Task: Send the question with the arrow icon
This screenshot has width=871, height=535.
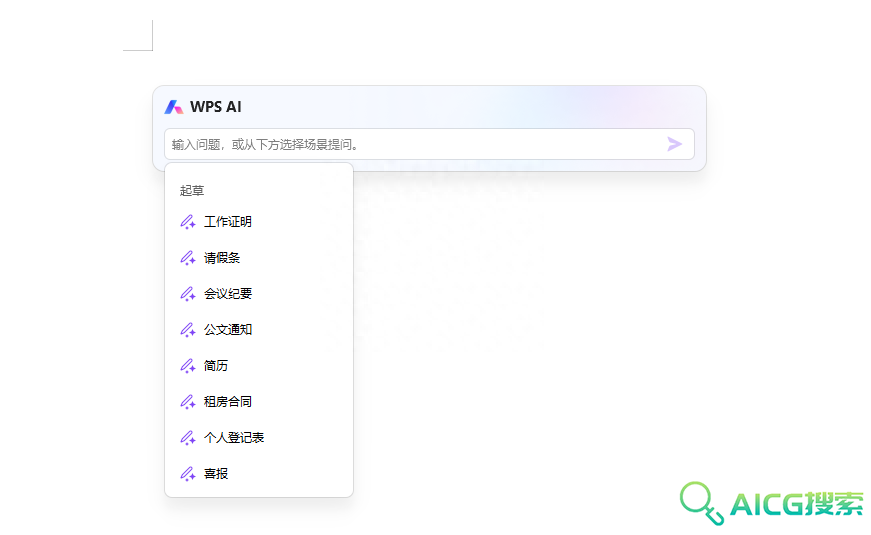Action: (674, 144)
